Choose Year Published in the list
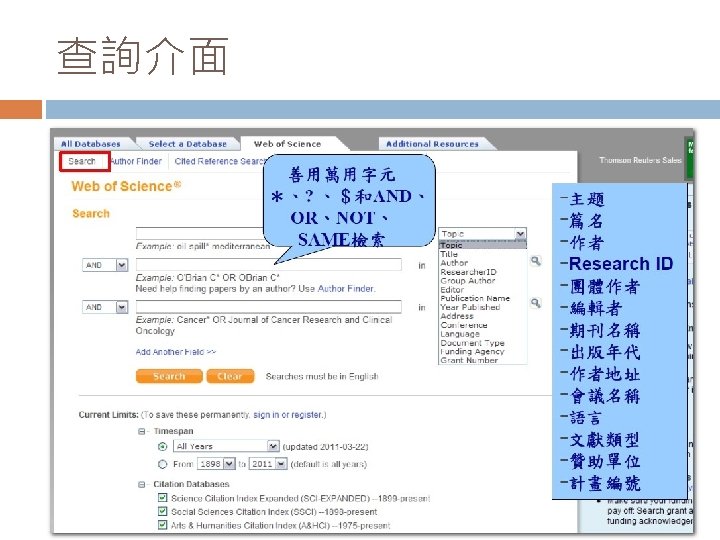 coord(482,307)
